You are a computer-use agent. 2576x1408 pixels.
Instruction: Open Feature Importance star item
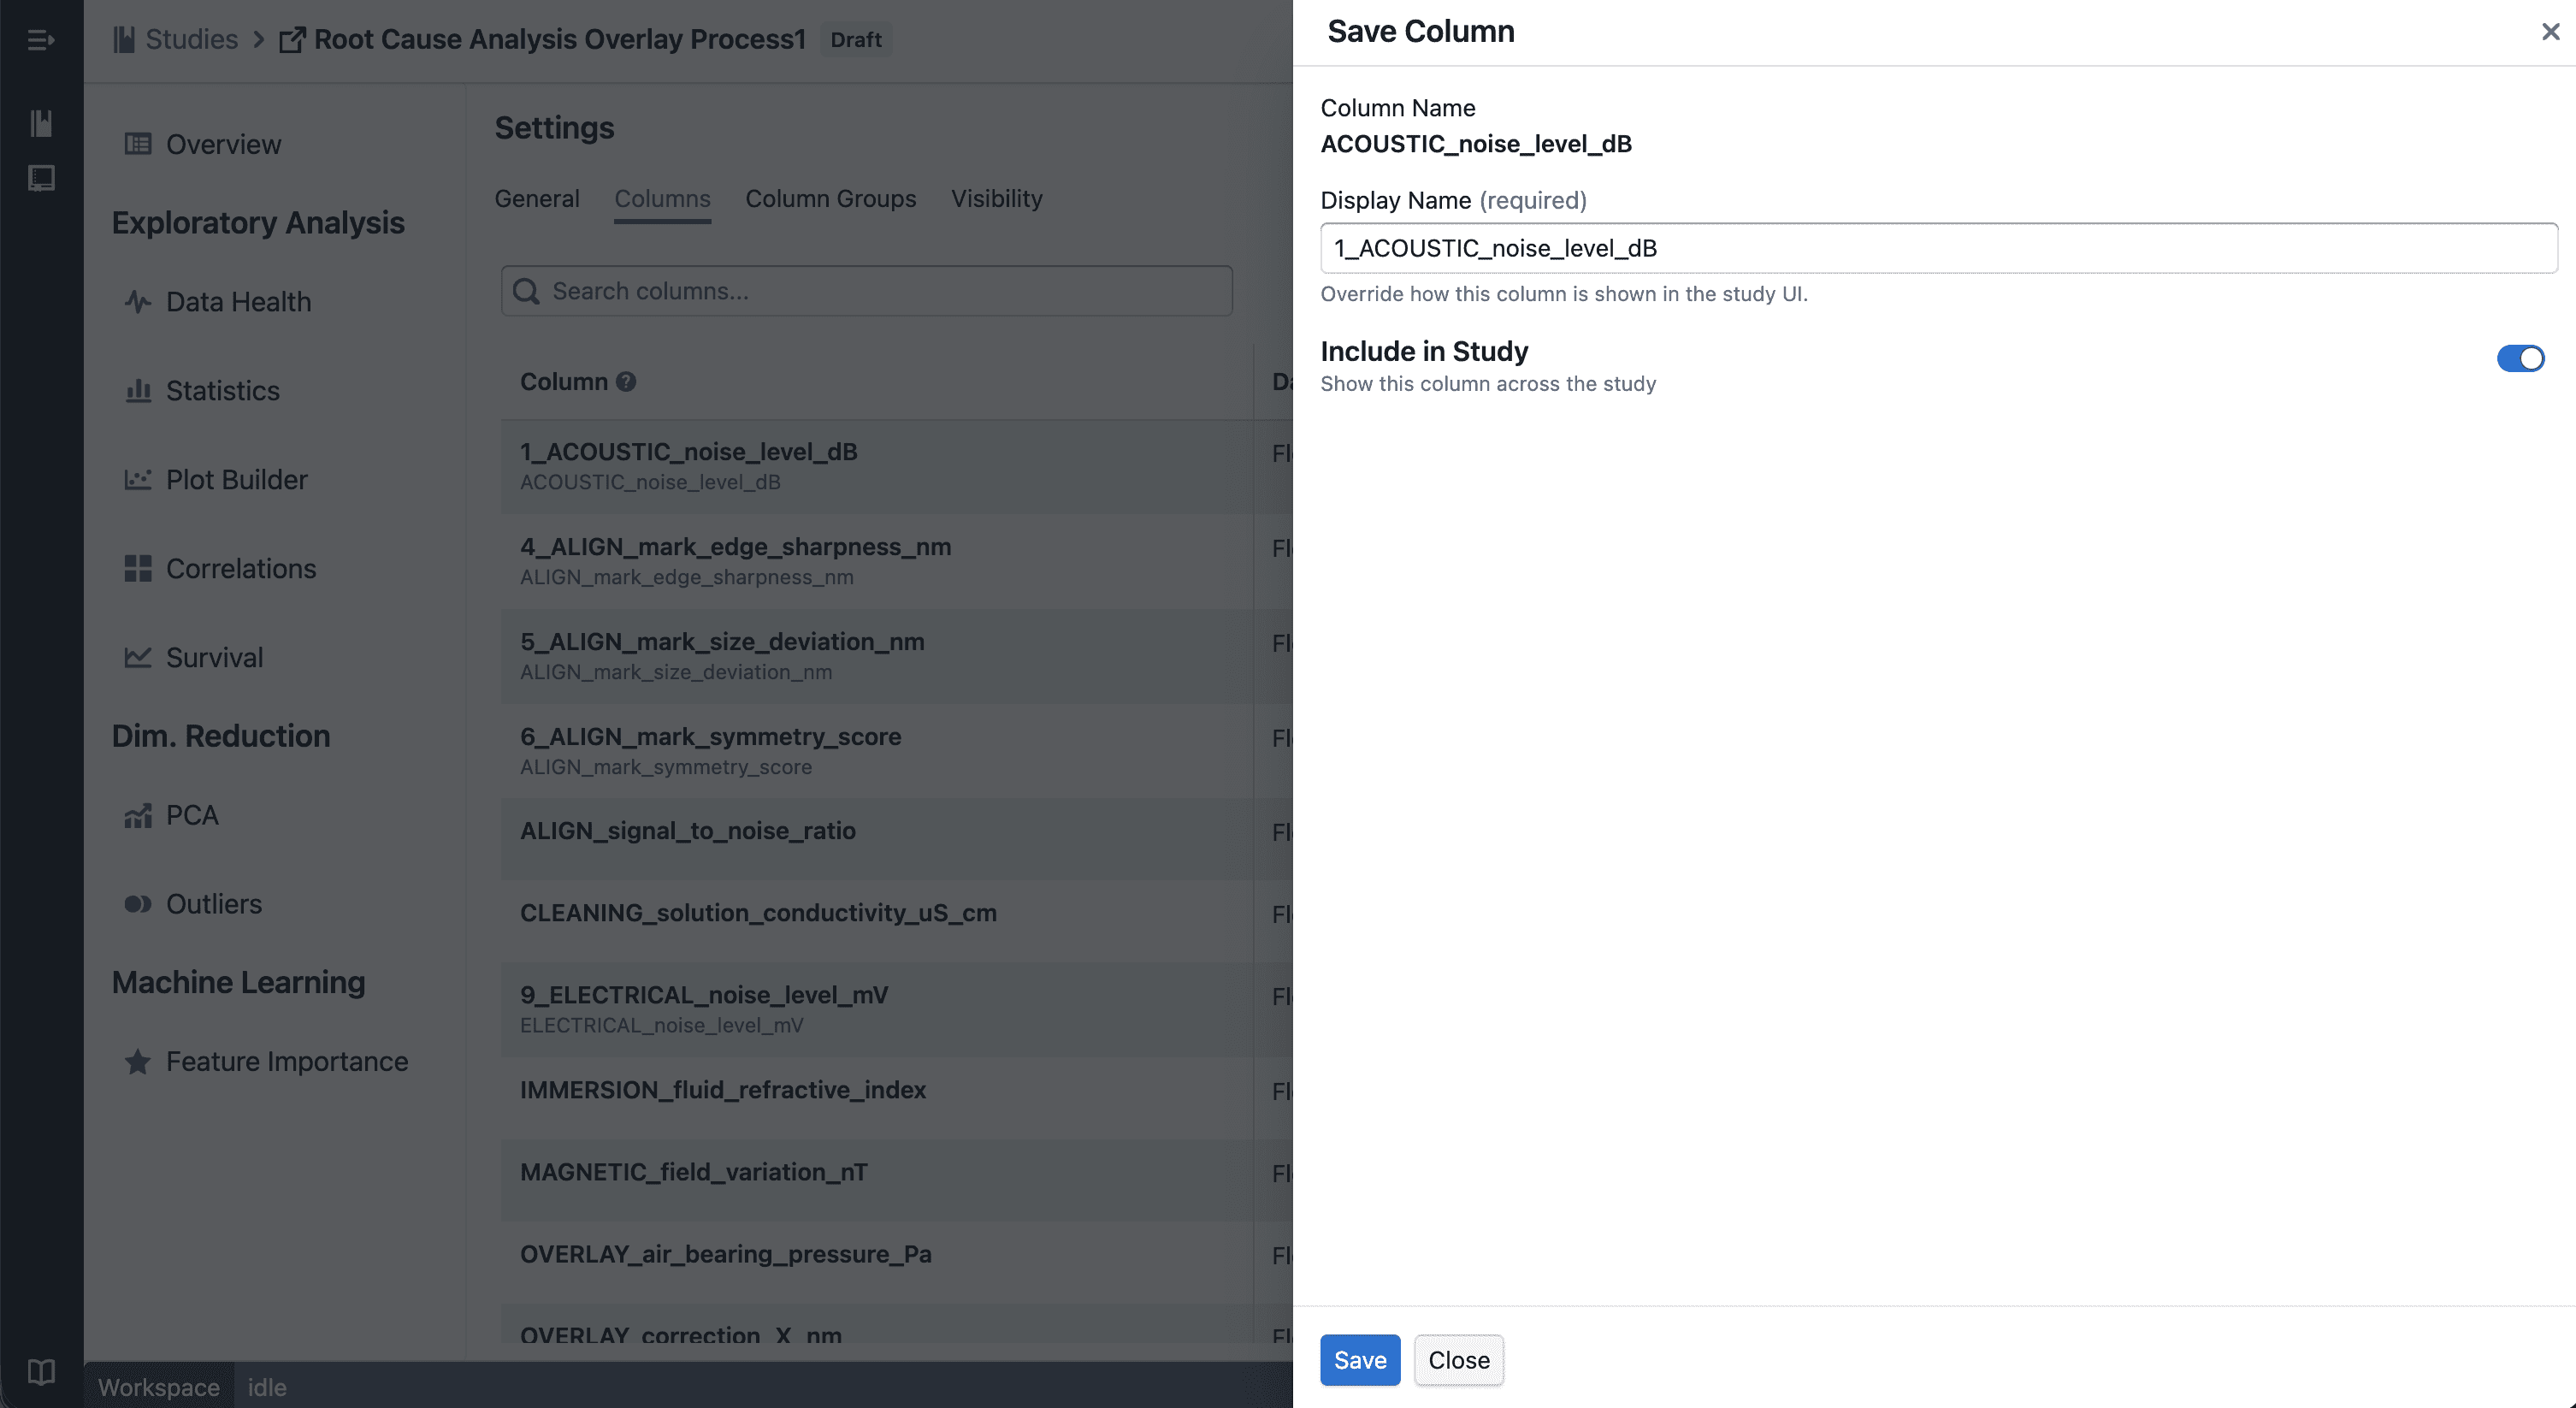point(287,1061)
